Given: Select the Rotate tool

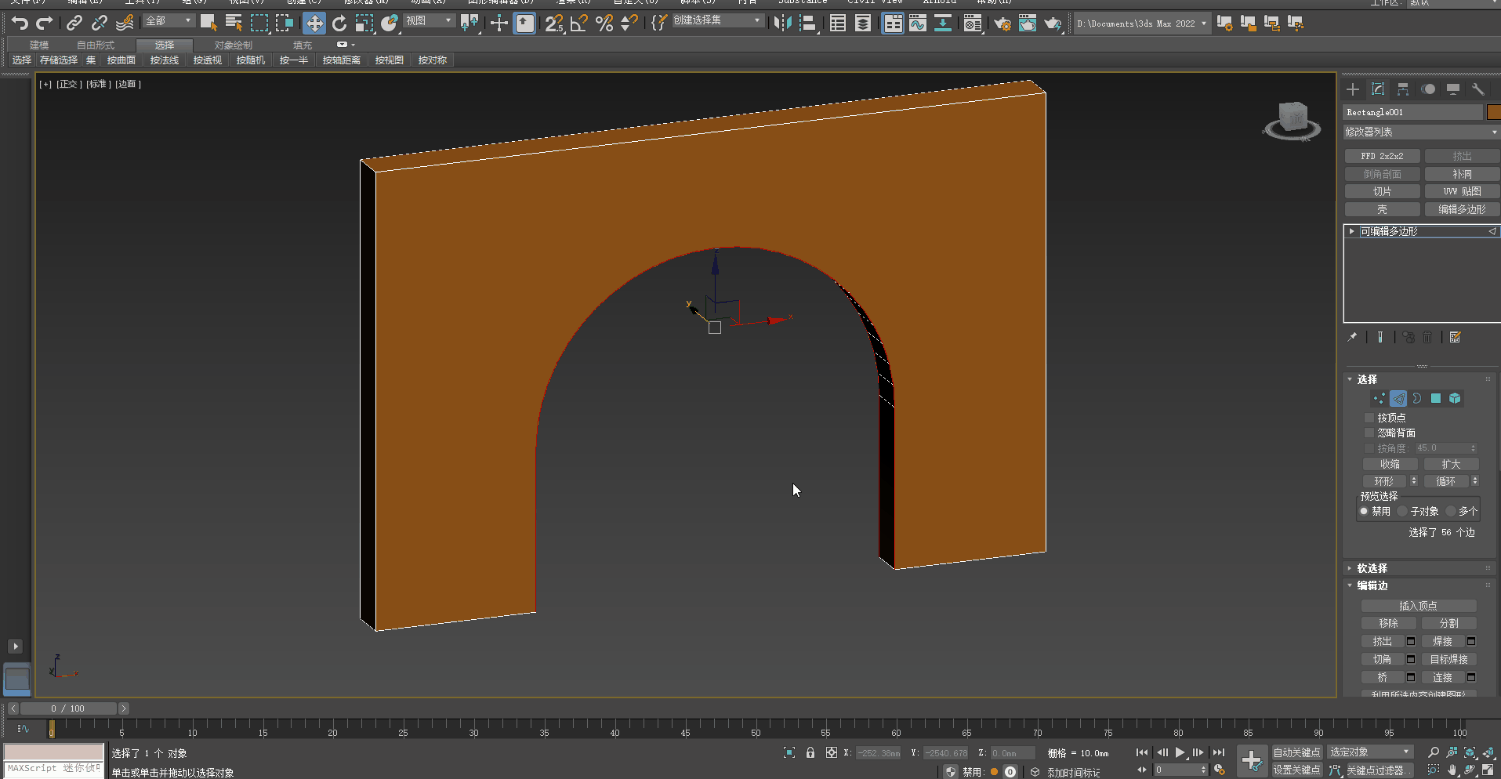Looking at the screenshot, I should 340,23.
